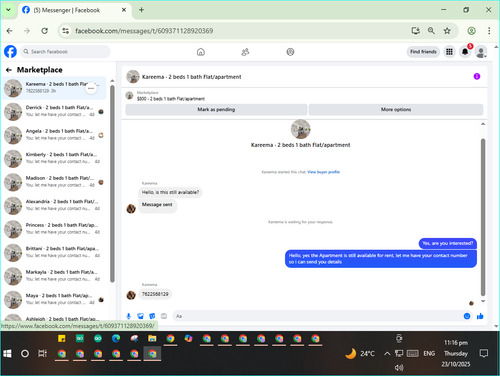The image size is (500, 376).
Task: Open Markayla's conversation in the list
Action: (54, 276)
